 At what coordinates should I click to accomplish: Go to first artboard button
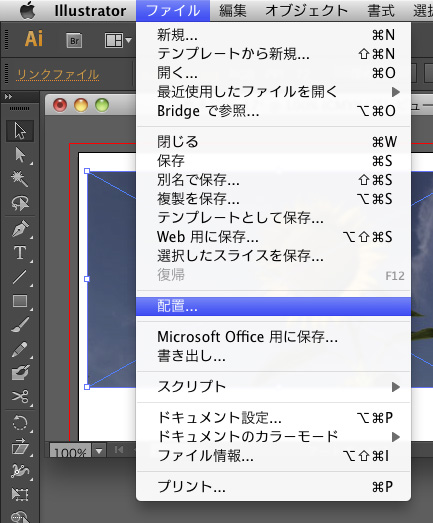click(119, 450)
